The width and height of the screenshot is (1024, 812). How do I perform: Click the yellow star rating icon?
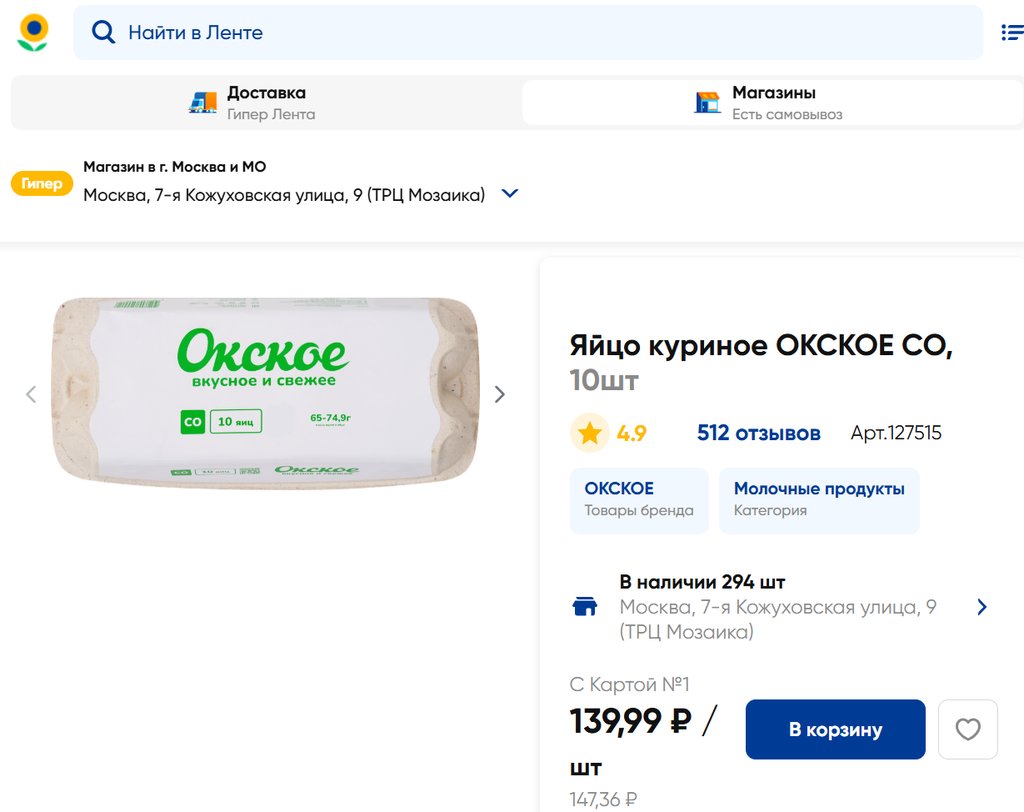pyautogui.click(x=589, y=433)
